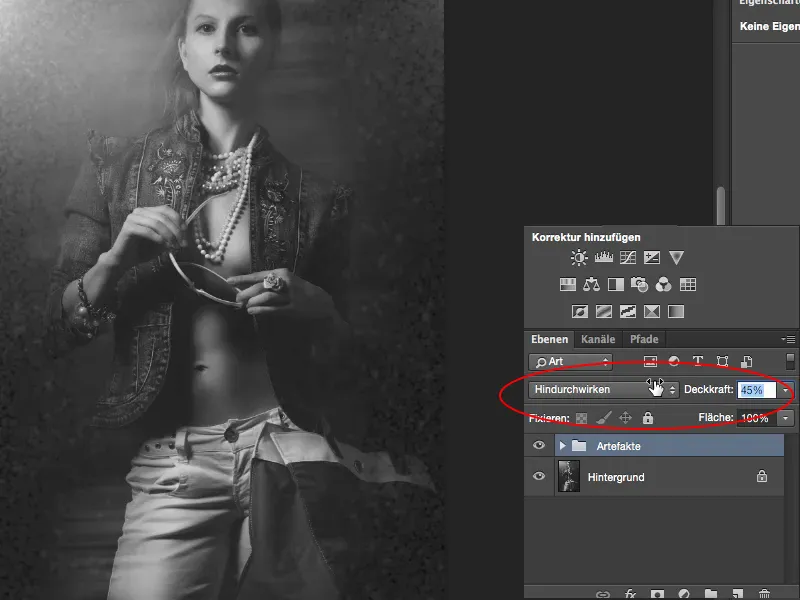800x600 pixels.
Task: Click the link layers chain icon
Action: [603, 595]
